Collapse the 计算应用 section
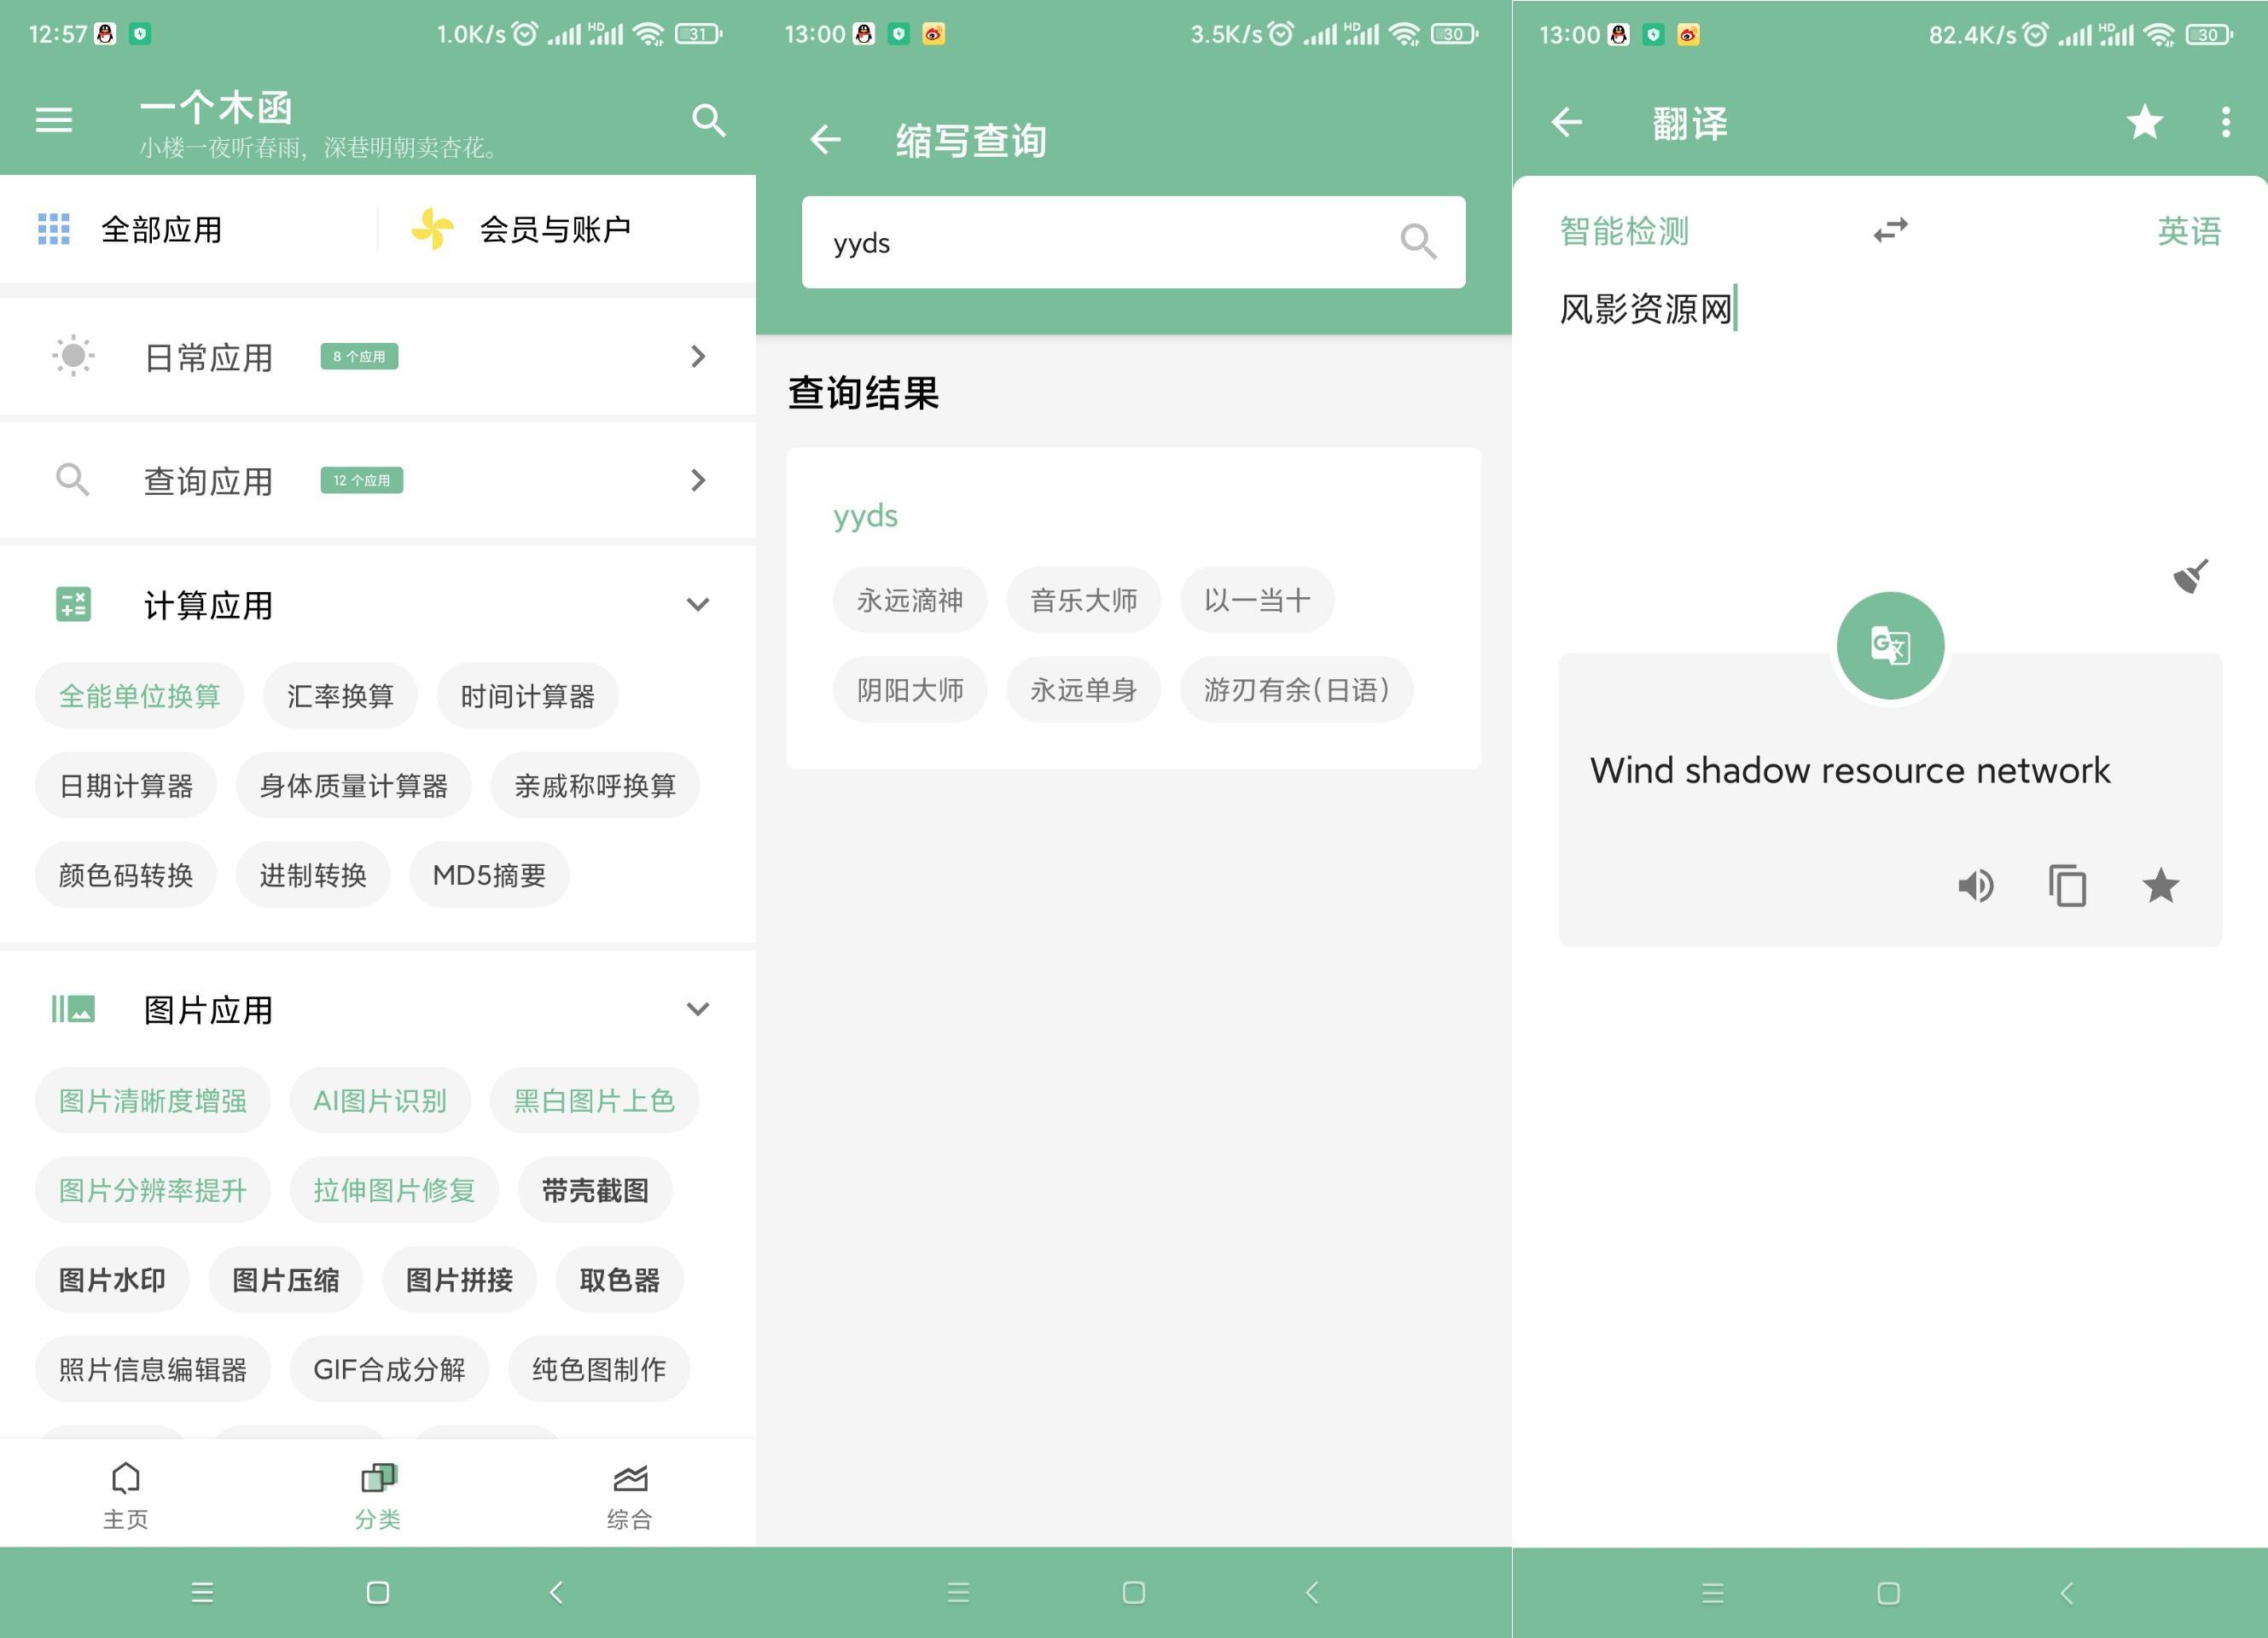This screenshot has width=2268, height=1638. [x=698, y=604]
